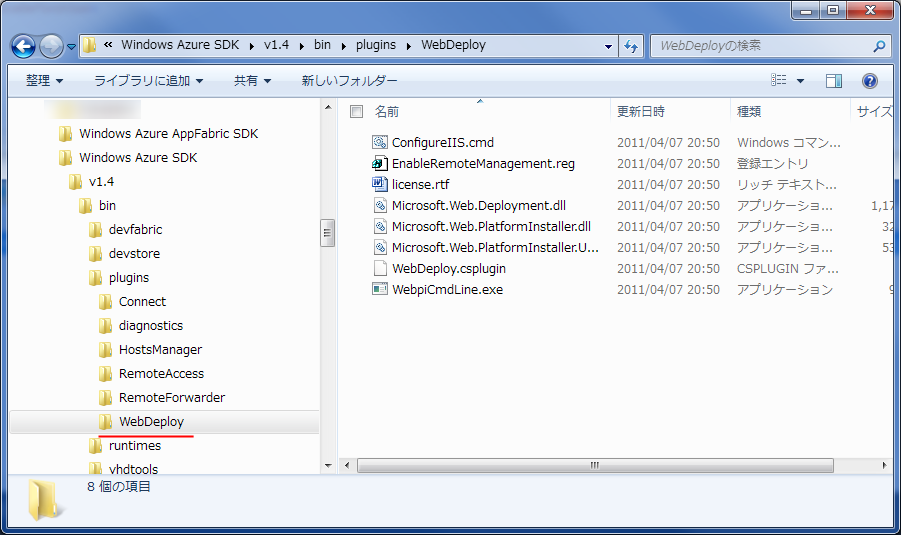This screenshot has height=535, width=901.
Task: Toggle the select-all checkbox in header
Action: [356, 111]
